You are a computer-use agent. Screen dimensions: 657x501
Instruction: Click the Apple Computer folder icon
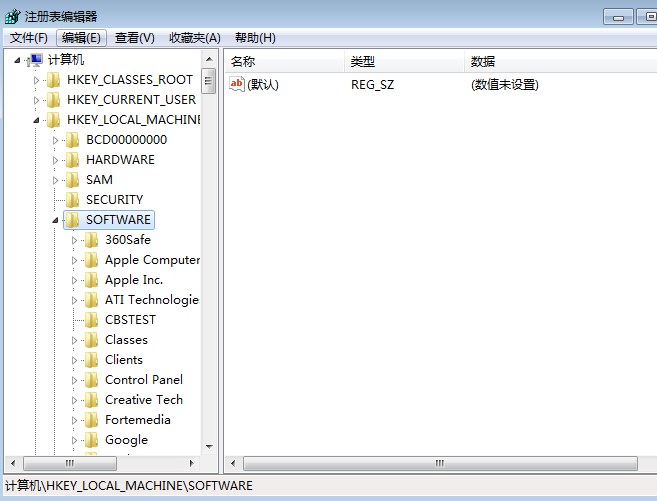click(91, 260)
